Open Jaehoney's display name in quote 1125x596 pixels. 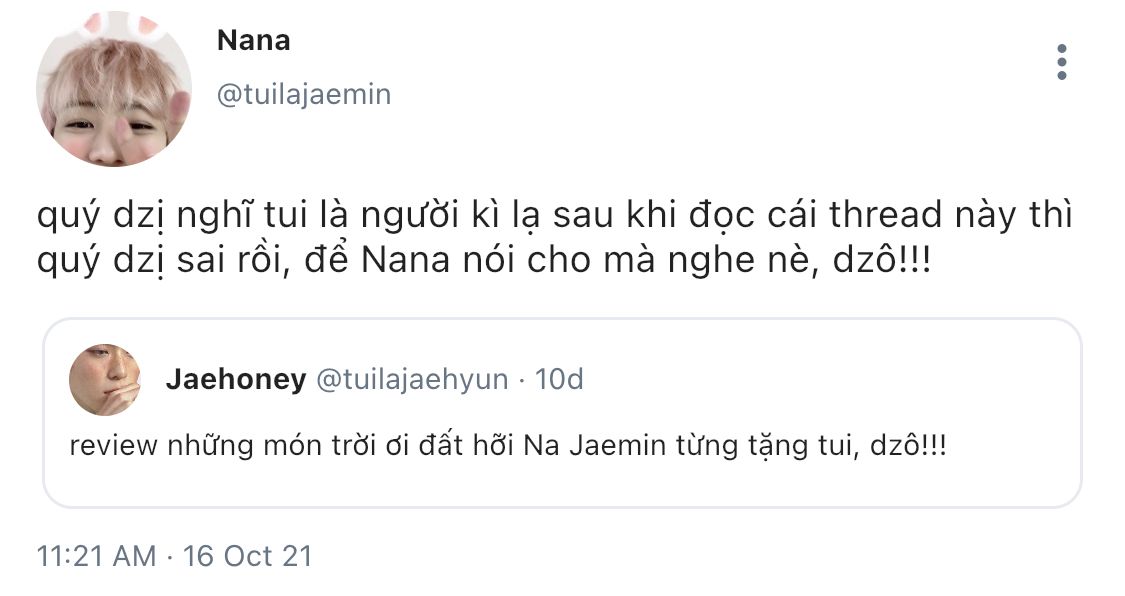pyautogui.click(x=236, y=380)
